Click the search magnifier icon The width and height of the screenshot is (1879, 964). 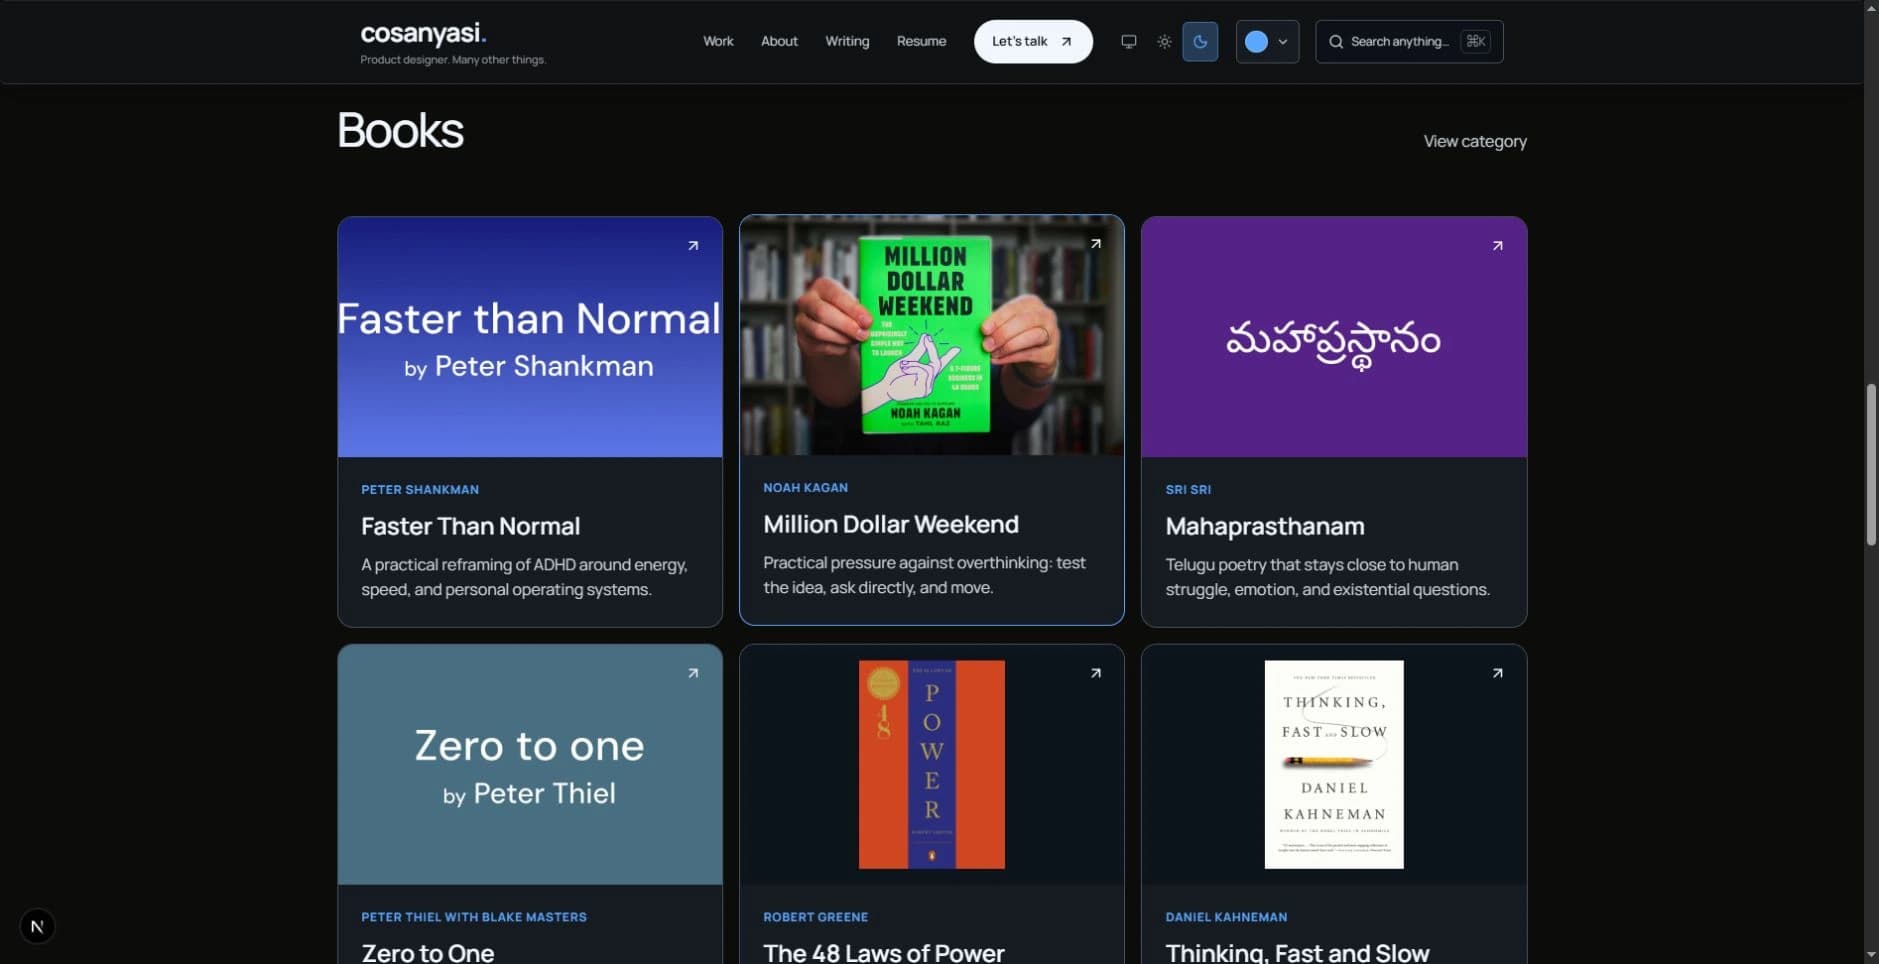1336,42
